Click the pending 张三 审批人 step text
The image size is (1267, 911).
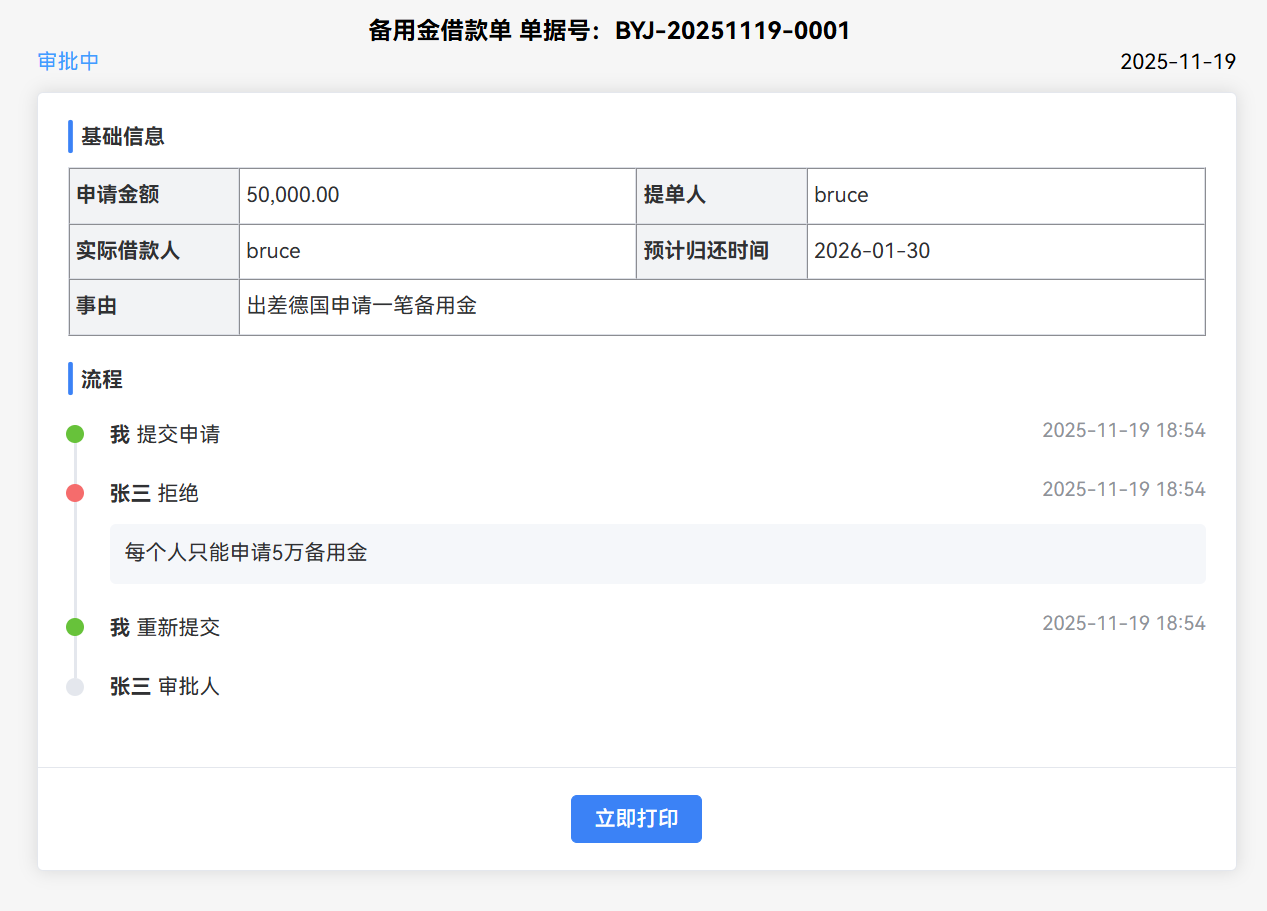click(x=165, y=686)
